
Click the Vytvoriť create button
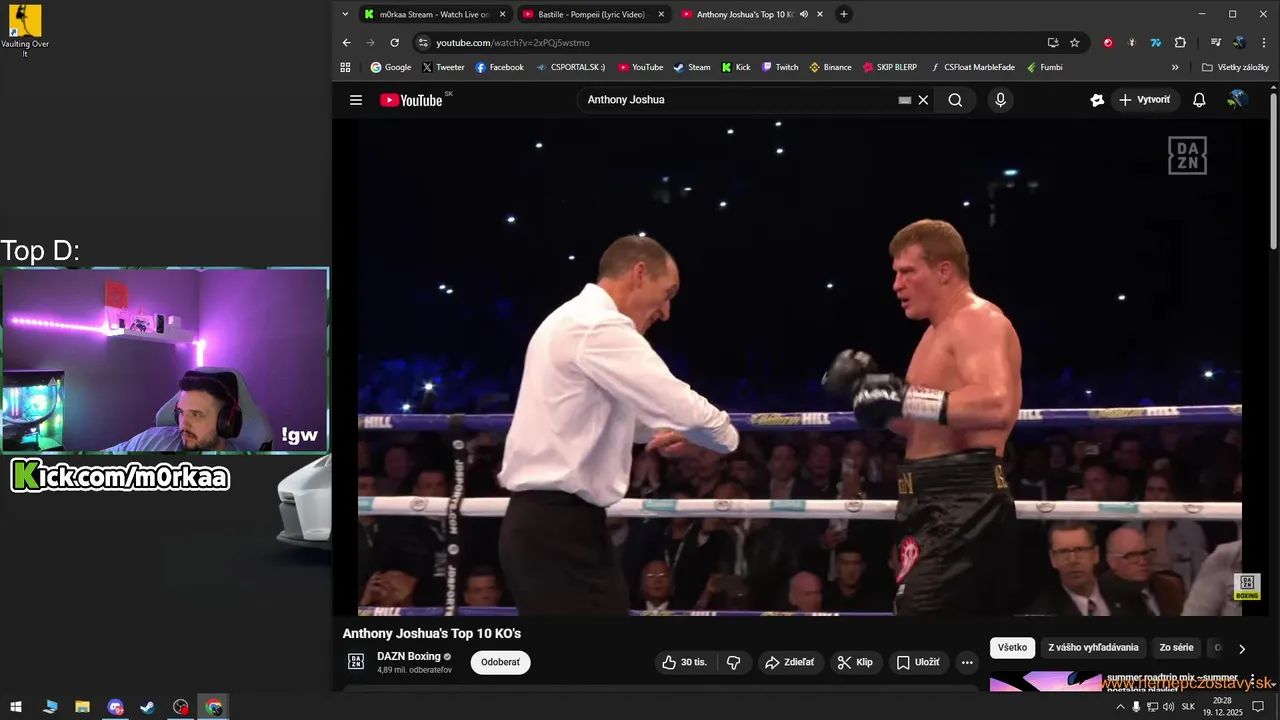pos(1145,100)
